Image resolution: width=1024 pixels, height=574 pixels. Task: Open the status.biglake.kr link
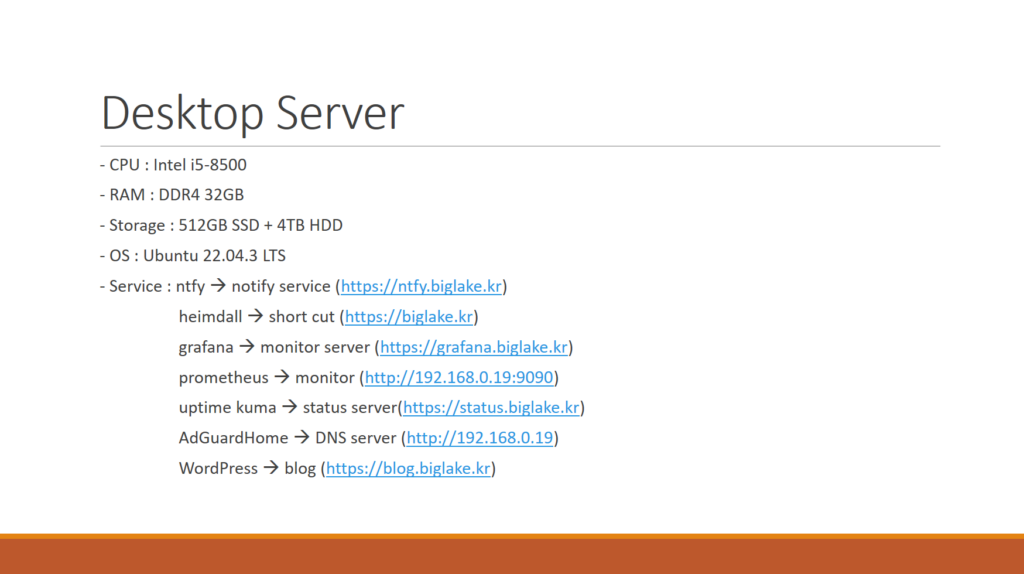click(491, 408)
